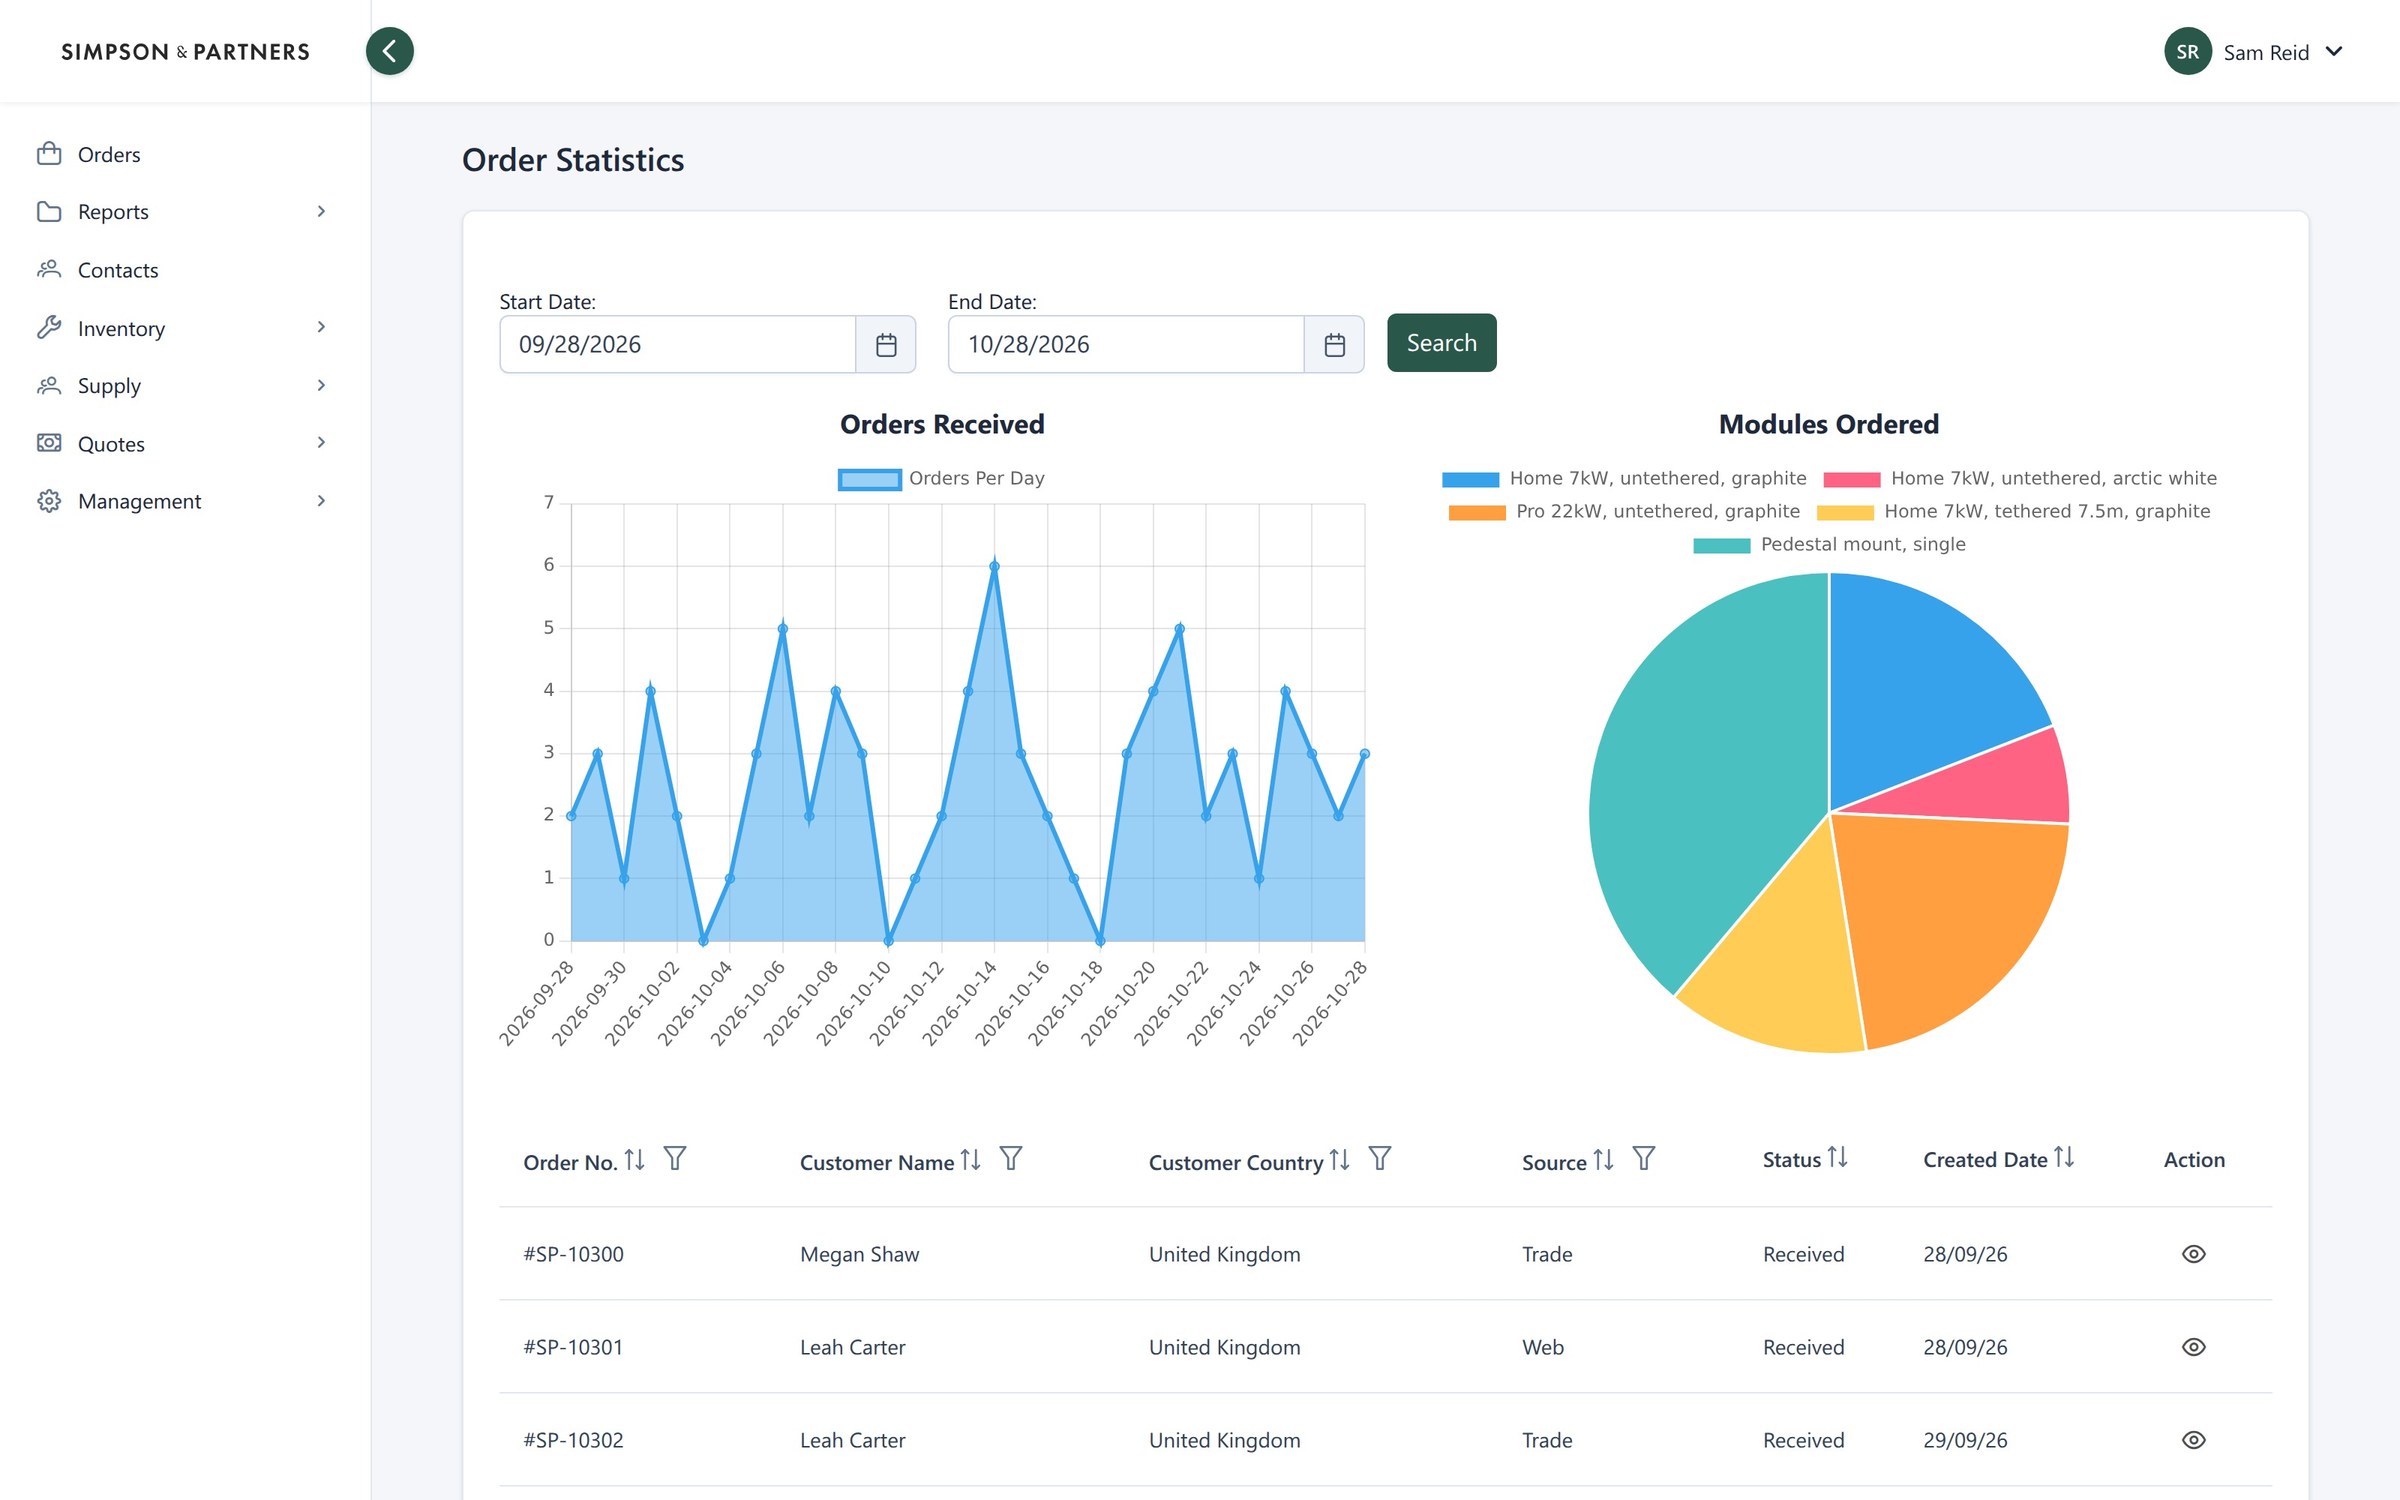Click the Simpson & Partners logo

185,52
